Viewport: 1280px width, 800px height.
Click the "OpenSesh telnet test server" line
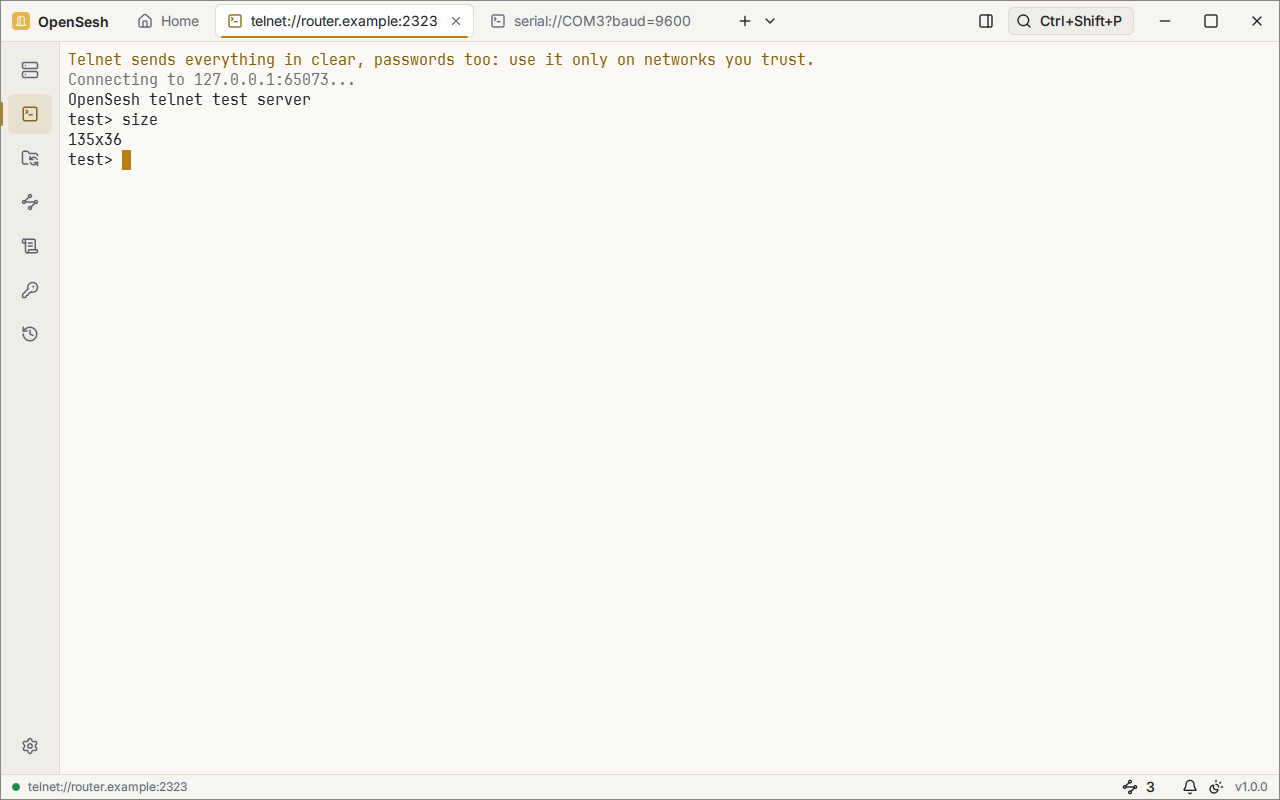(x=189, y=100)
